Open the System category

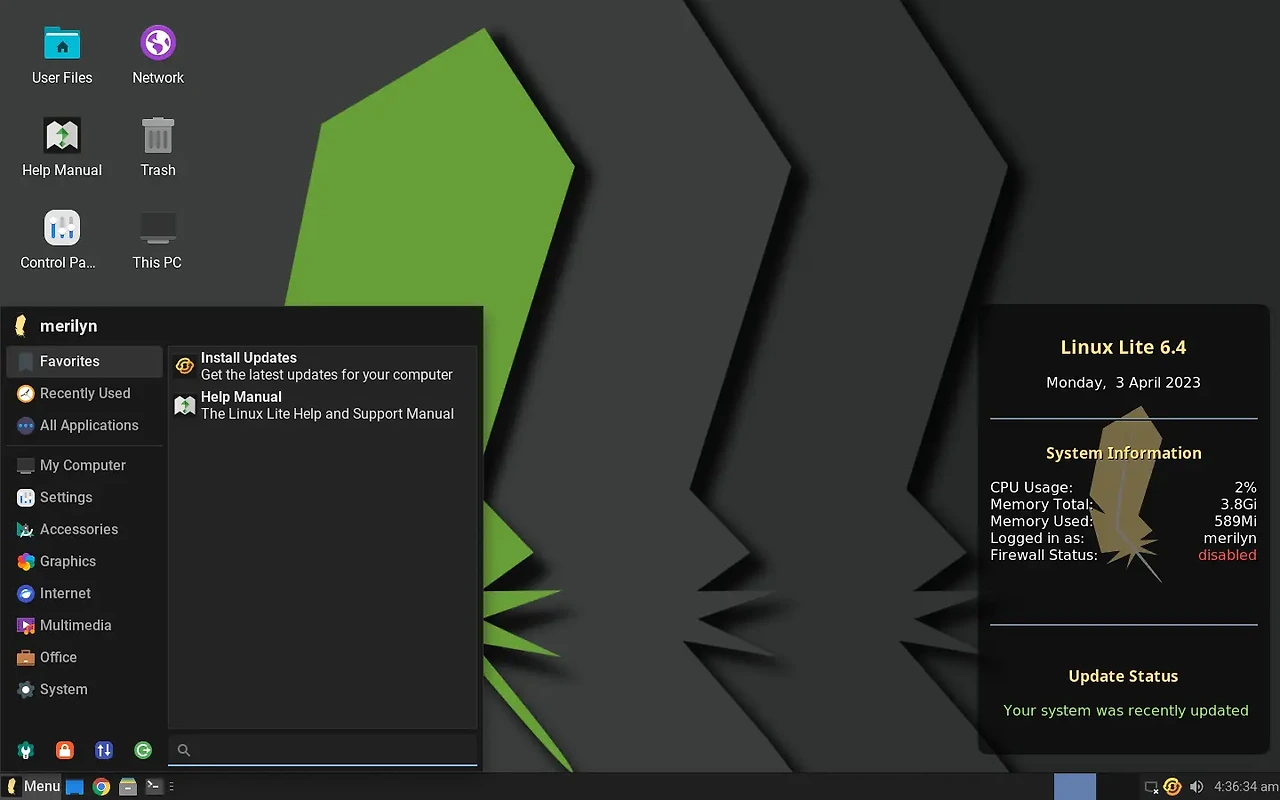[x=84, y=689]
